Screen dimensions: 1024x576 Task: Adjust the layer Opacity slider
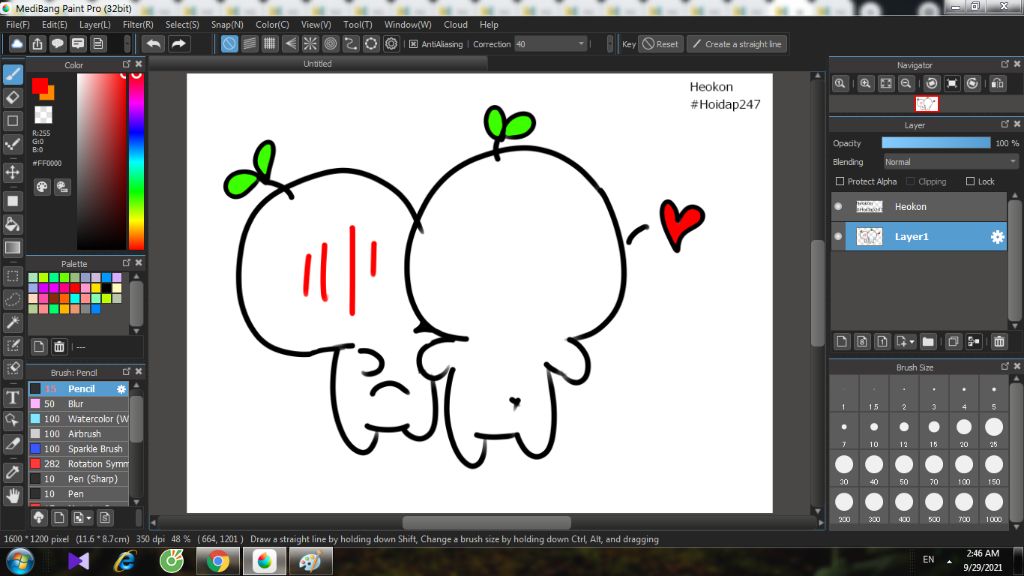point(936,143)
